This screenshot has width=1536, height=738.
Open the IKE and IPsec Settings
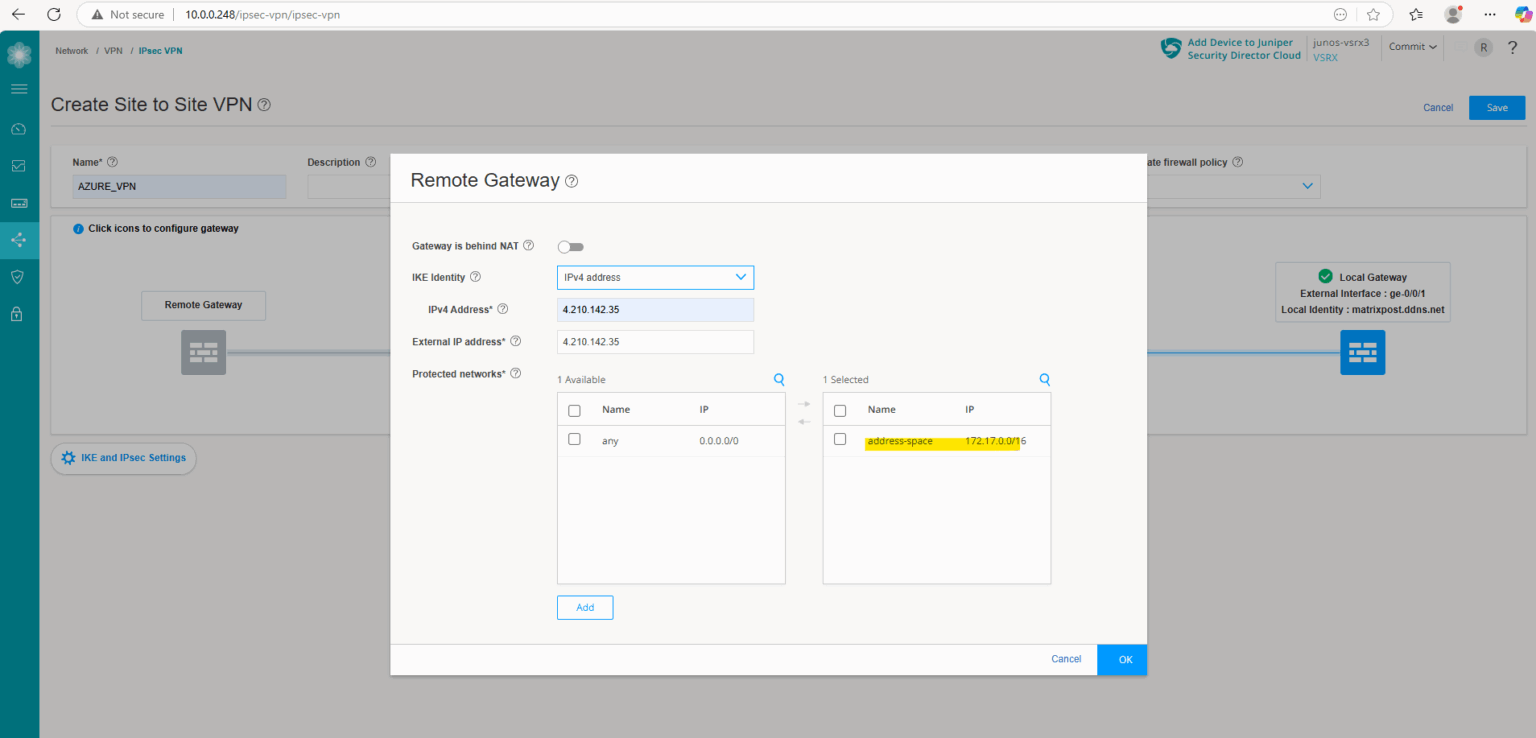click(x=123, y=458)
